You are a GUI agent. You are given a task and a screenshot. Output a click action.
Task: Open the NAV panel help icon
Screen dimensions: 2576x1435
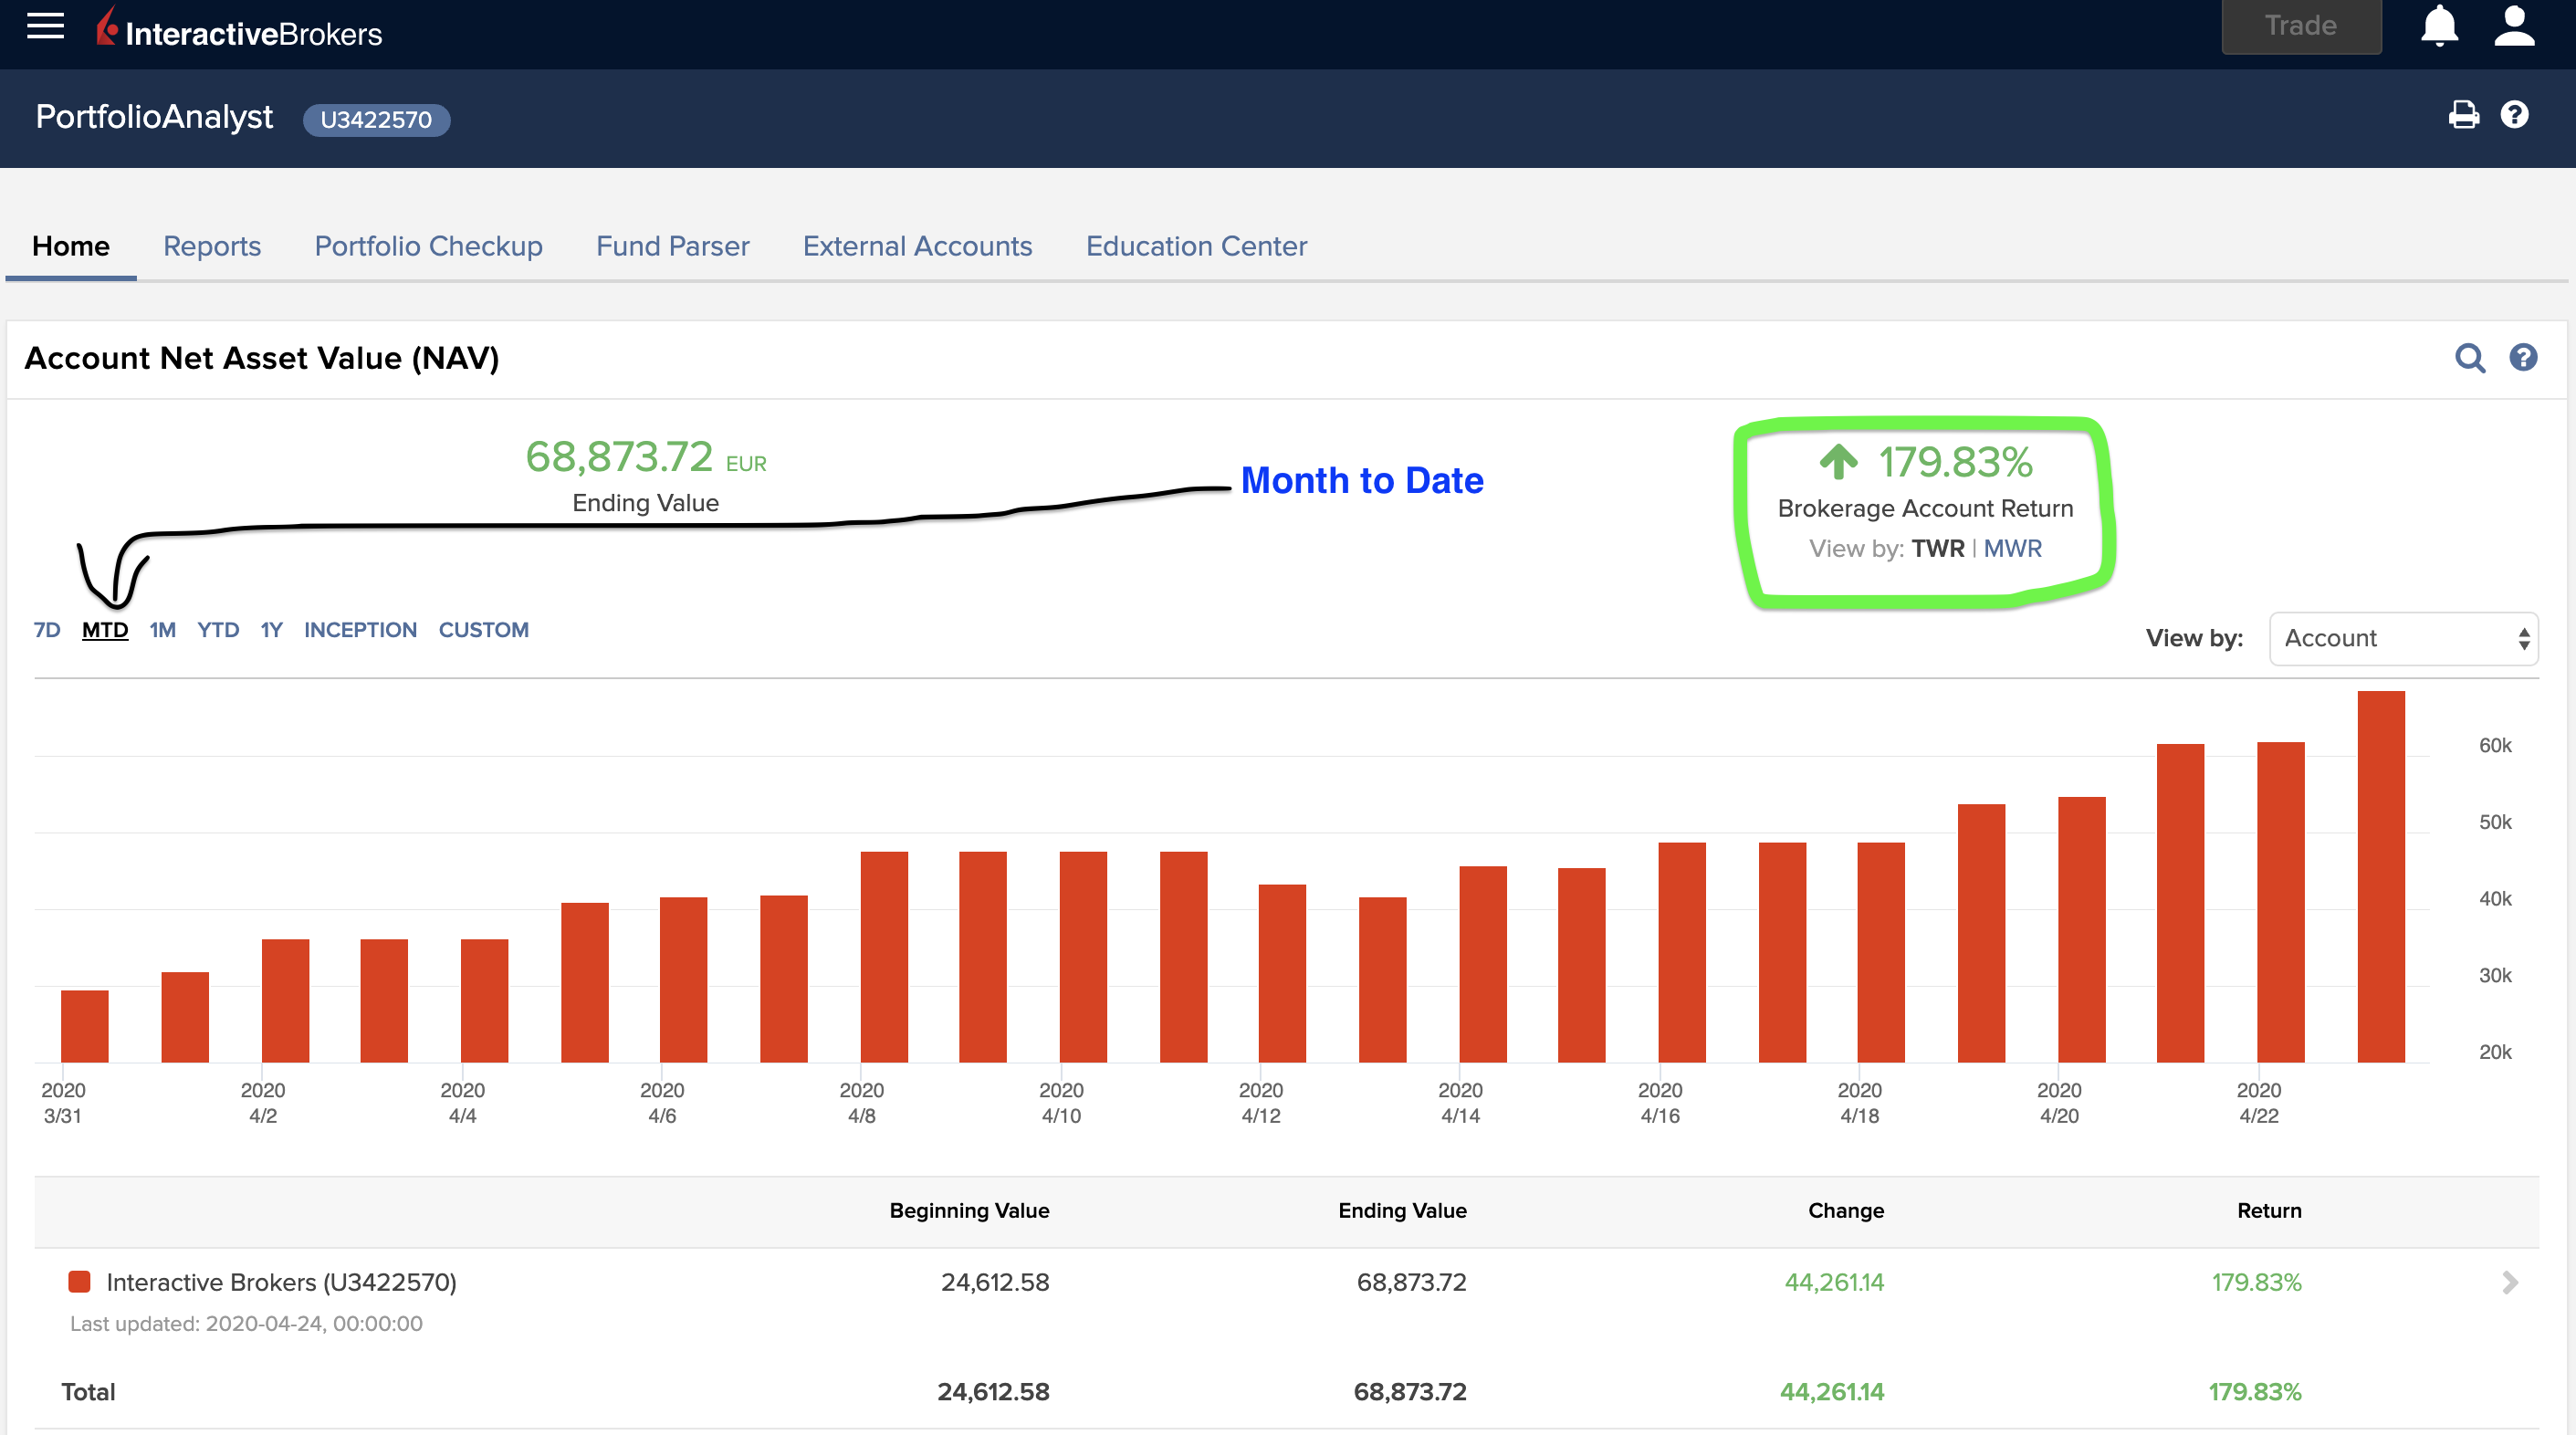pyautogui.click(x=2523, y=358)
